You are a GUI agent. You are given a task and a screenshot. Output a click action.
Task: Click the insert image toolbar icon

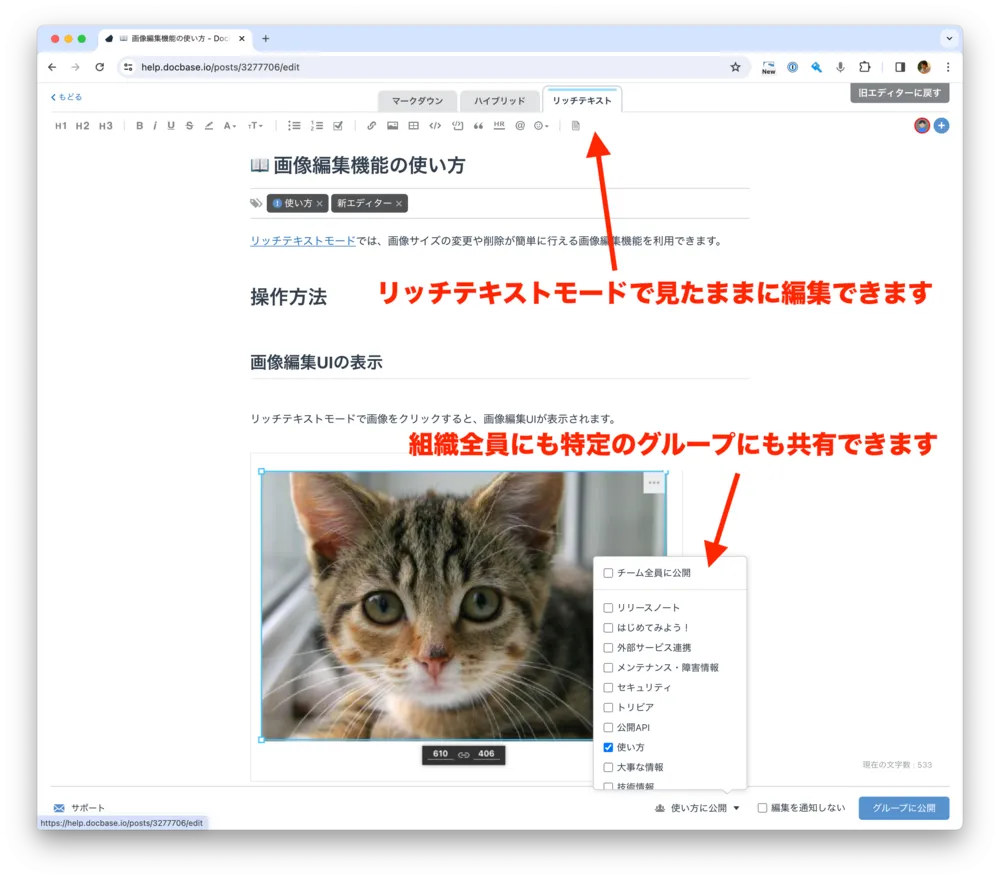[x=393, y=126]
